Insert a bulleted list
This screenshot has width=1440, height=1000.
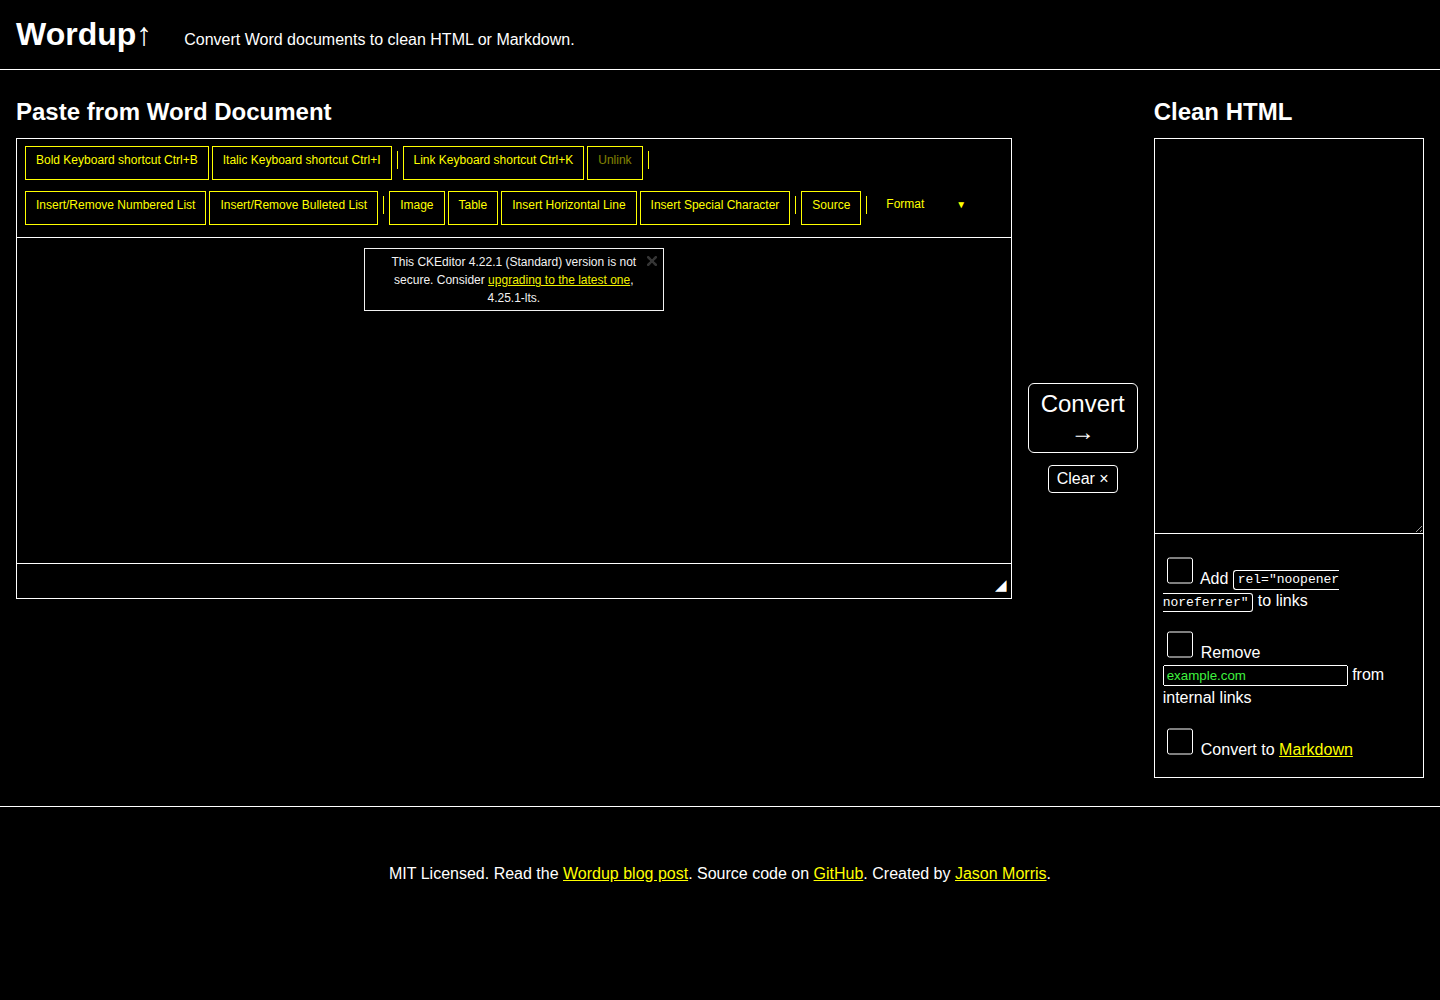click(293, 206)
